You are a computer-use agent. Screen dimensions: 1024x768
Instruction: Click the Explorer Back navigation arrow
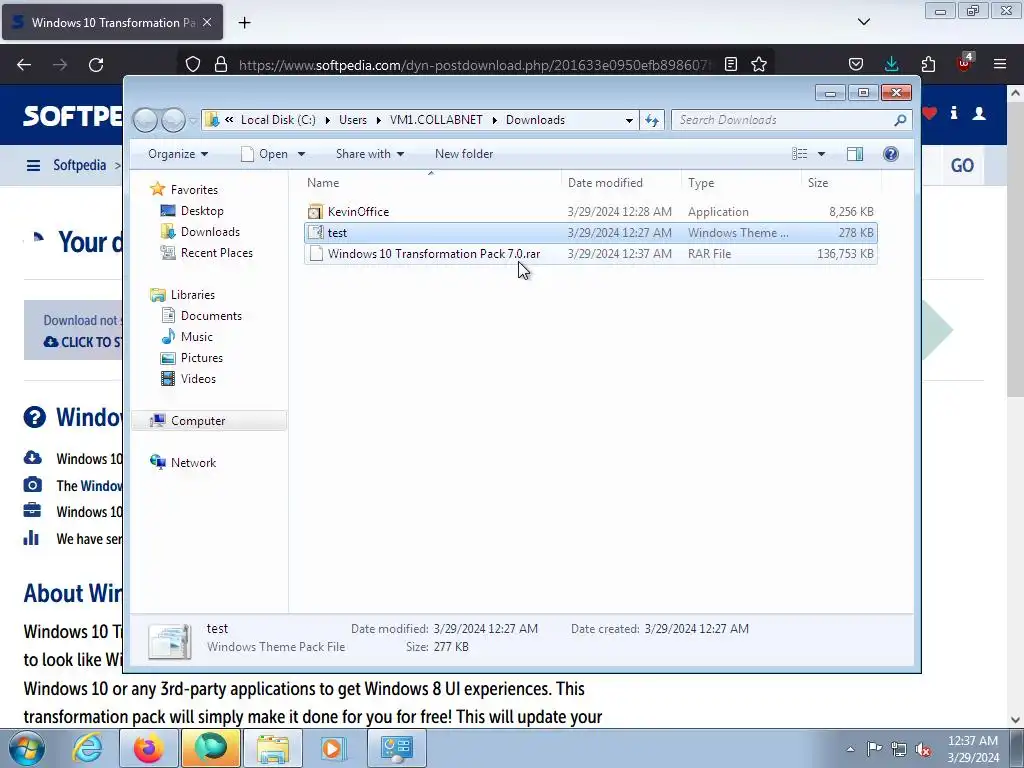coord(146,120)
